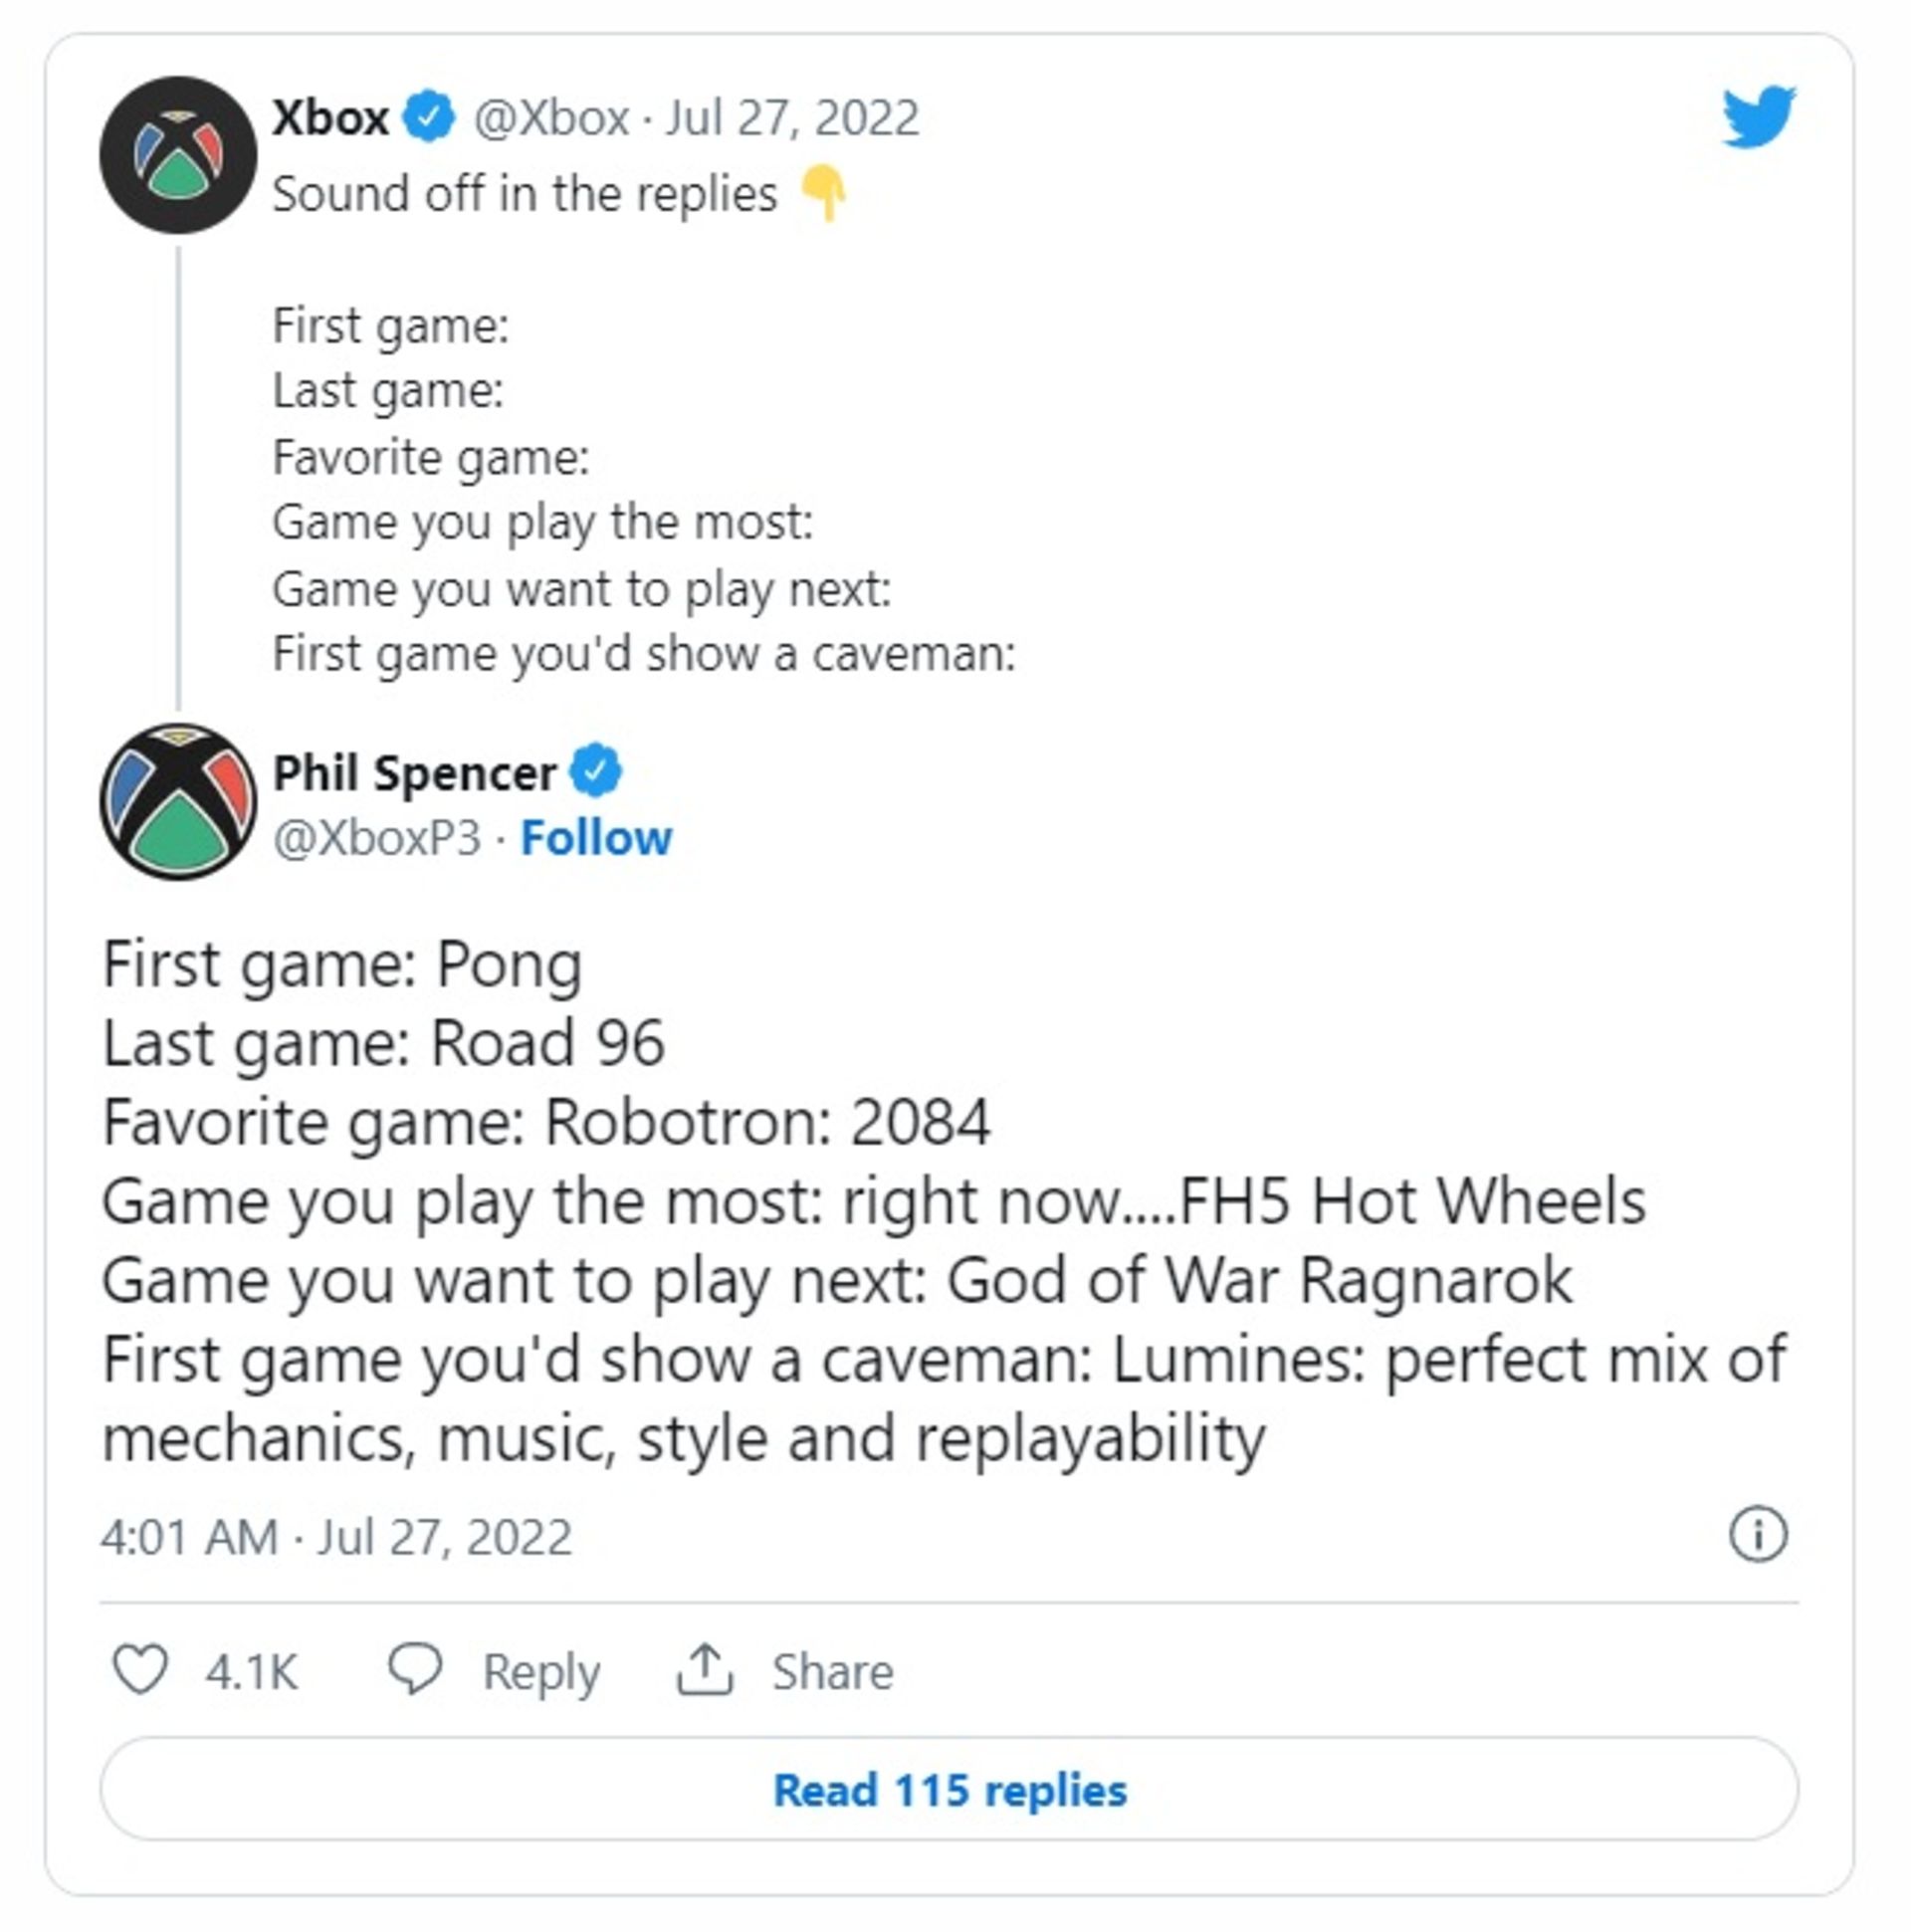The width and height of the screenshot is (1911, 1932).
Task: Click the Xbox verified badge
Action: pyautogui.click(x=428, y=117)
